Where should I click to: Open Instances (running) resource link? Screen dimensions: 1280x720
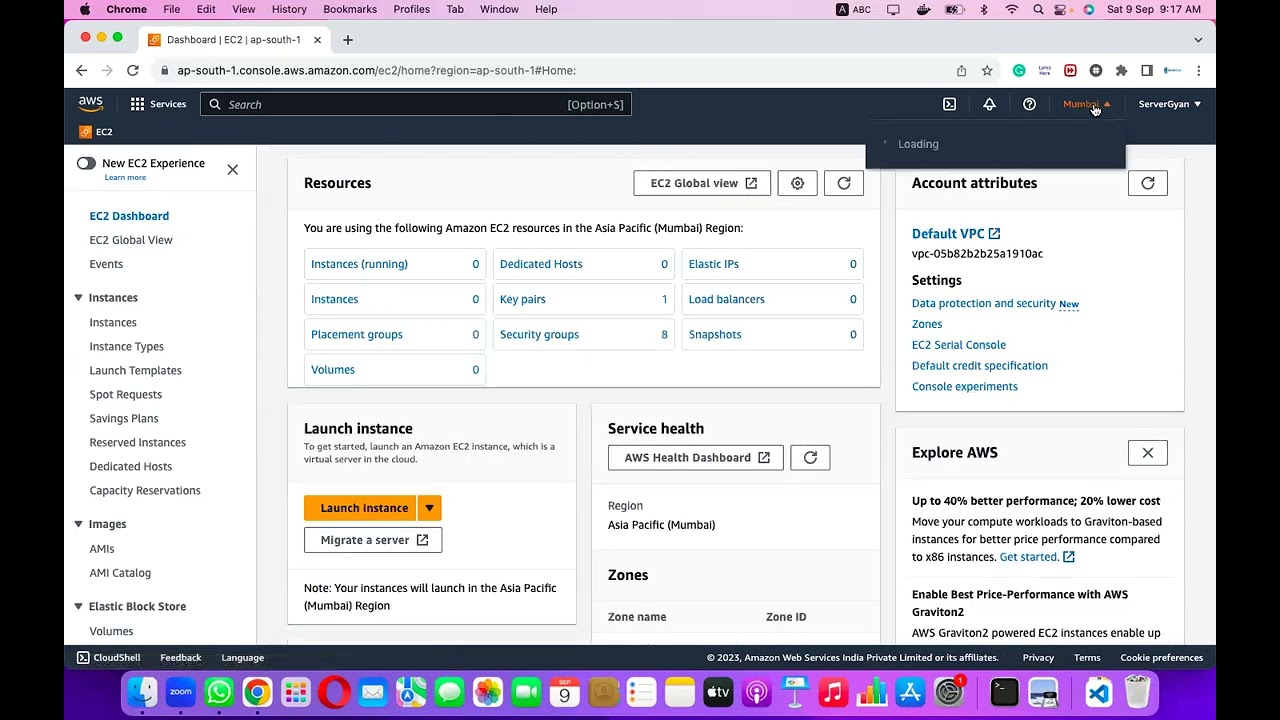pos(359,264)
